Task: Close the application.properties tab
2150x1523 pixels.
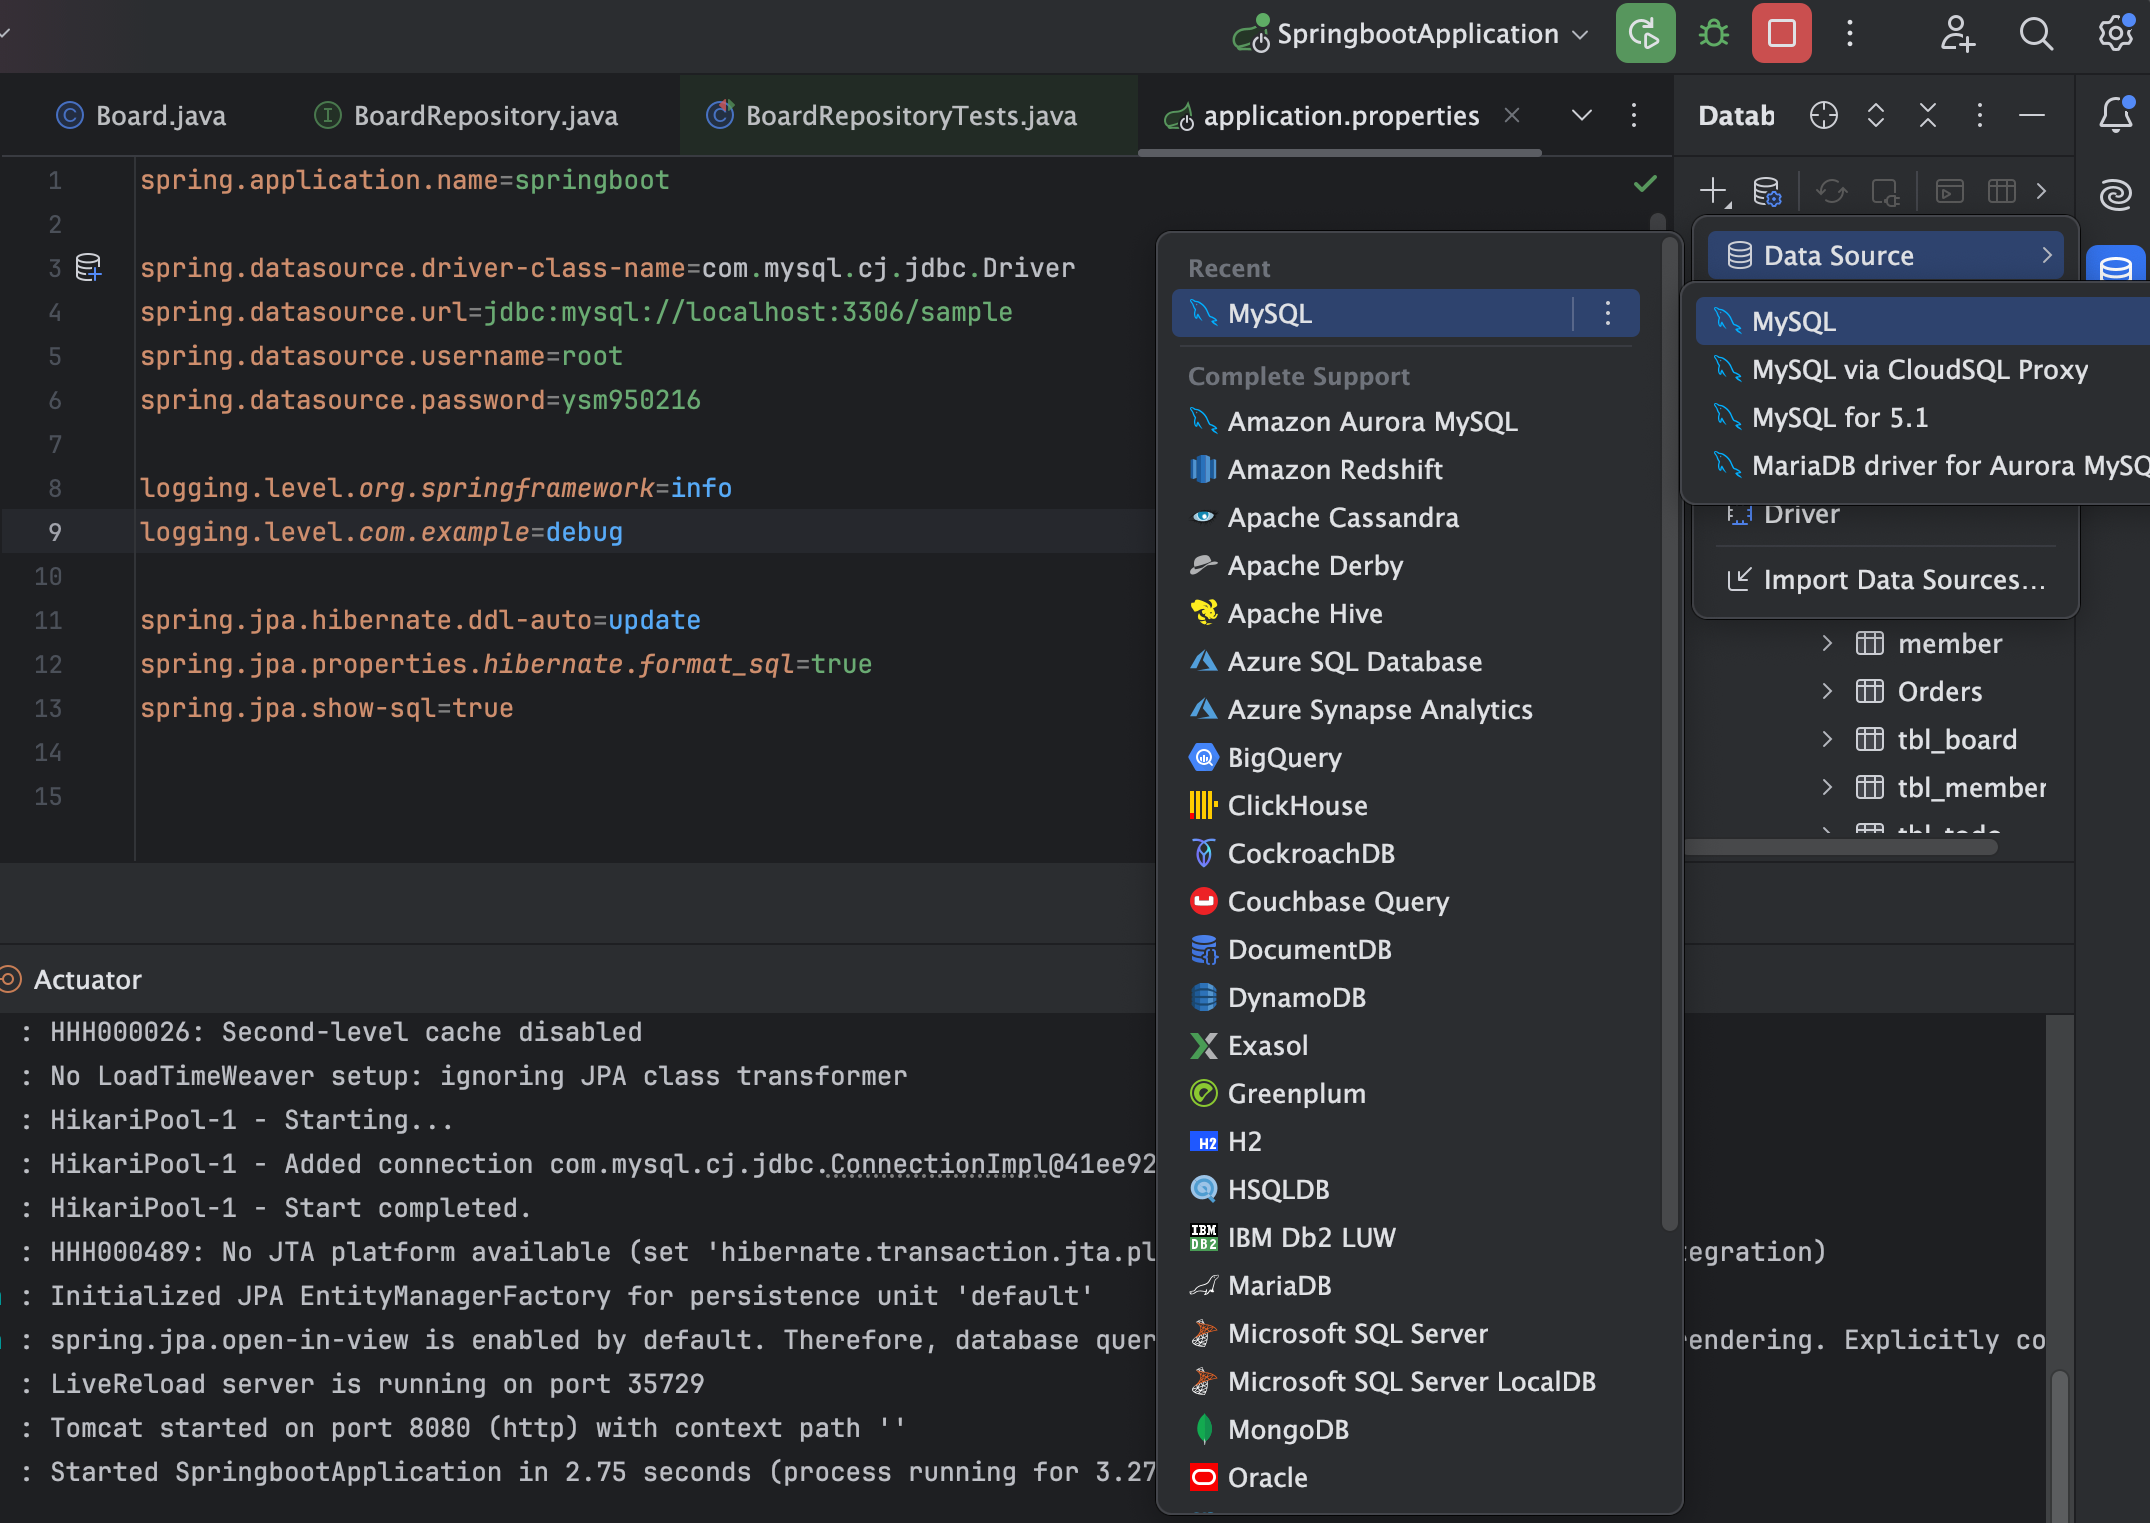Action: 1512,115
